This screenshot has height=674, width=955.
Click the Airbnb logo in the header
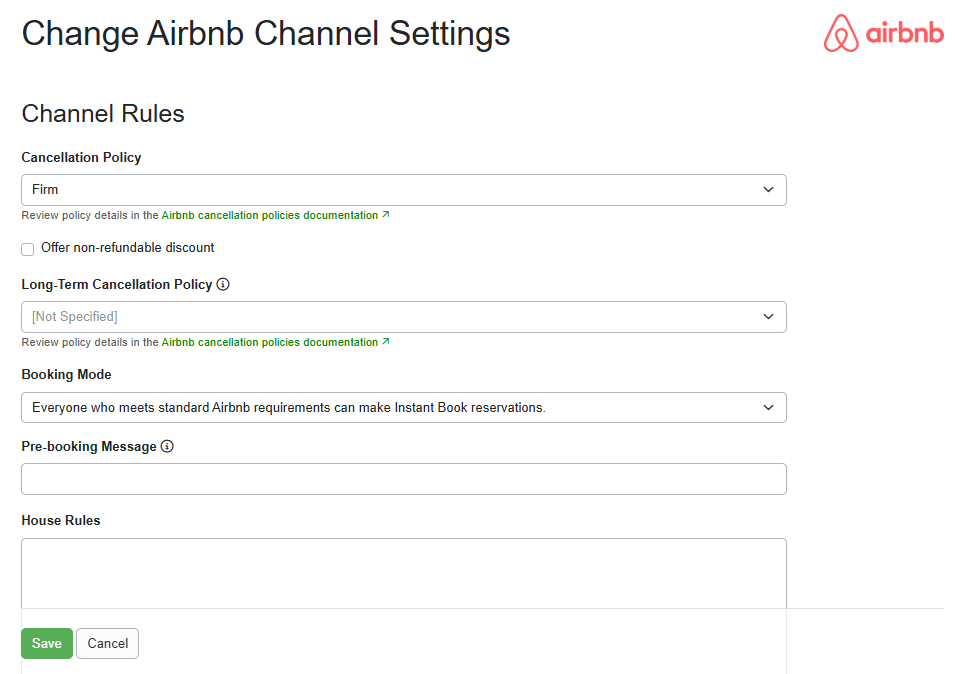click(843, 33)
